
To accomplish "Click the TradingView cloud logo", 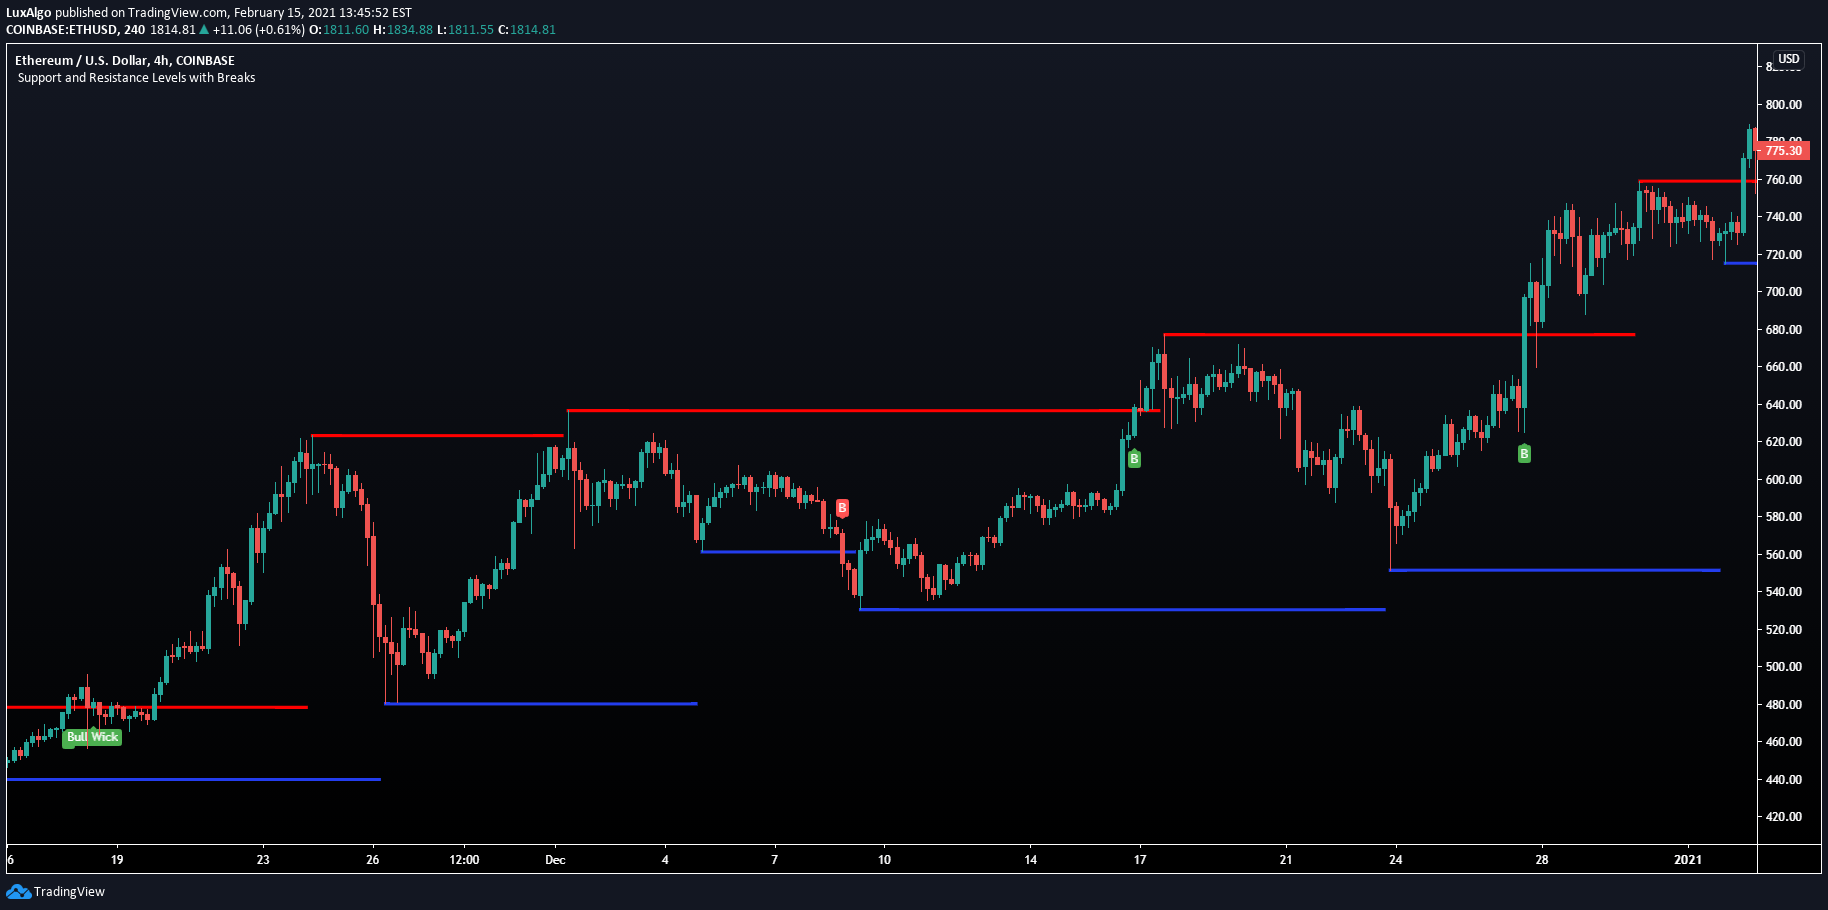I will coord(20,892).
